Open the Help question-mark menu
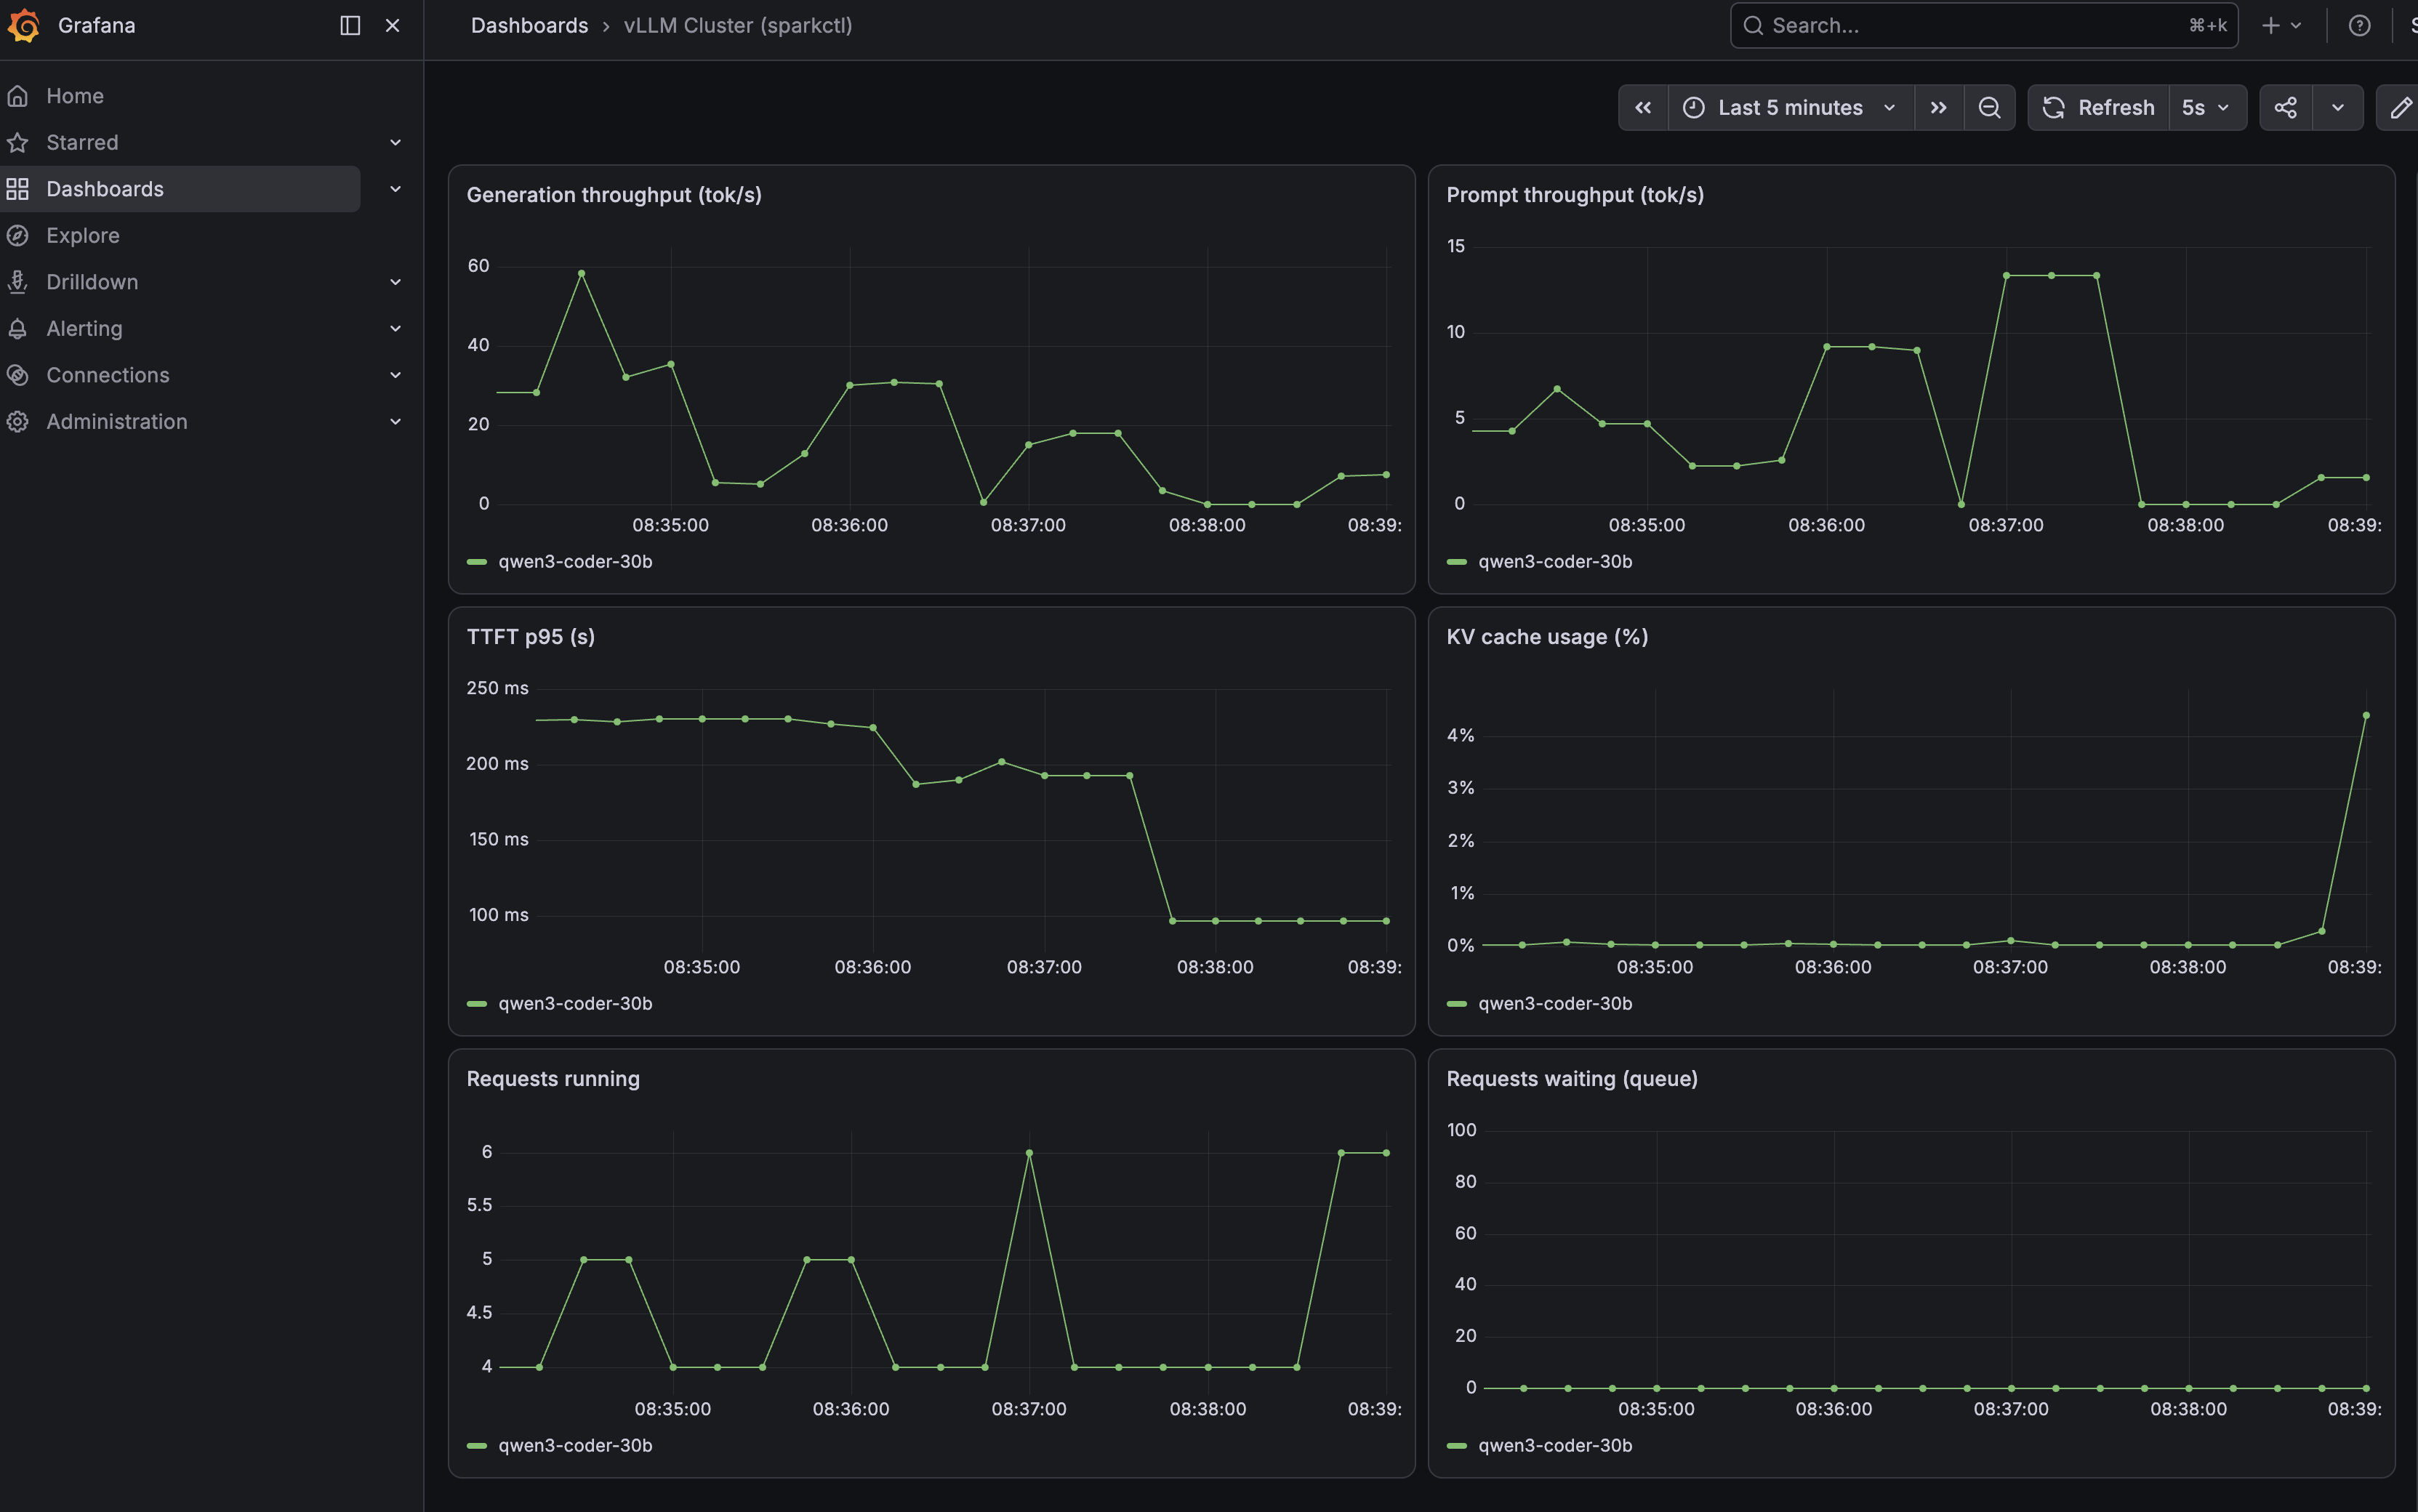 (2359, 26)
